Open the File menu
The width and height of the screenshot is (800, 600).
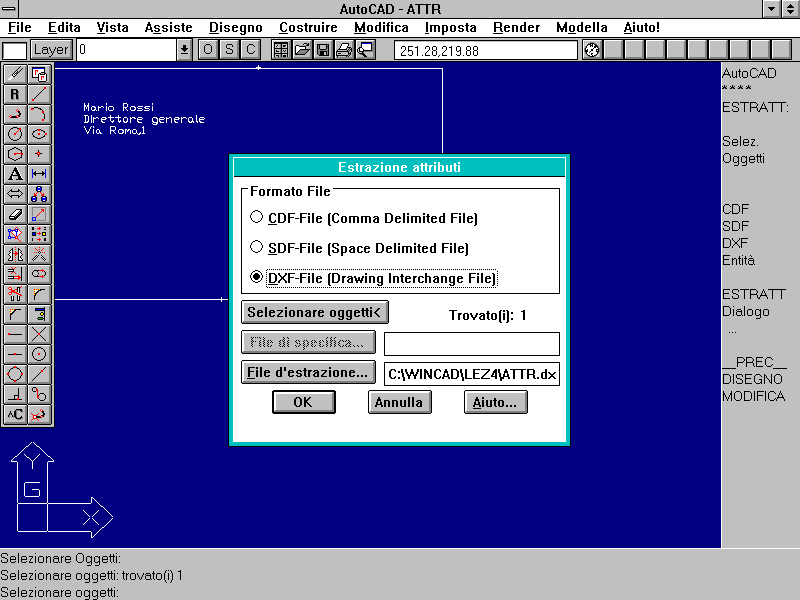pos(20,28)
